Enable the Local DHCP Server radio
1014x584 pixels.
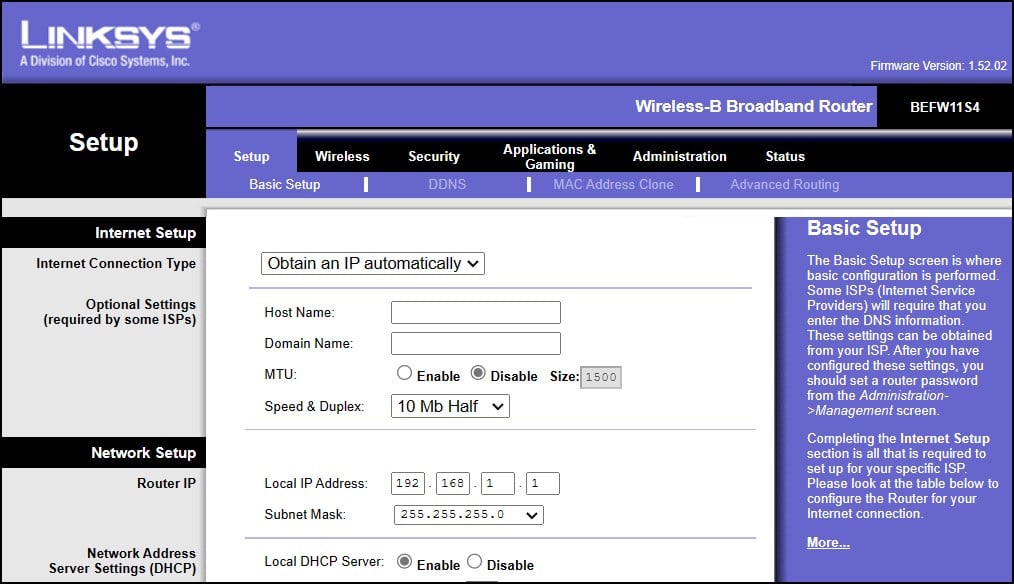point(404,561)
